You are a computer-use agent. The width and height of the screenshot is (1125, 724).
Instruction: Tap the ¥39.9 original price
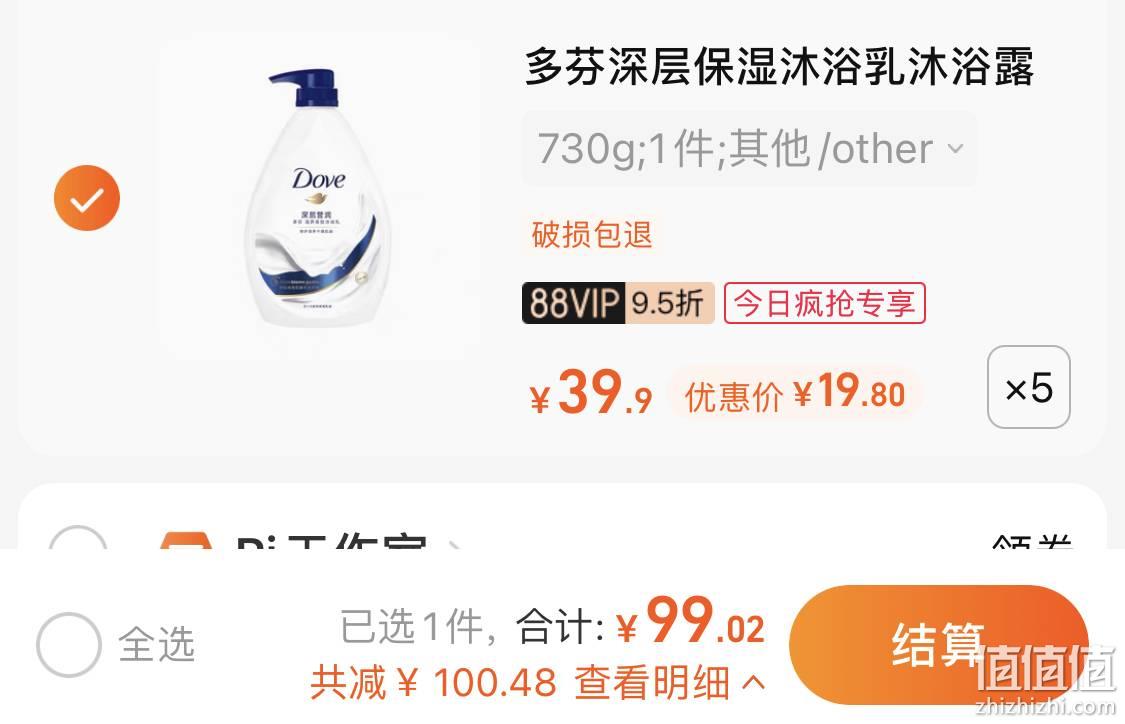pyautogui.click(x=591, y=393)
